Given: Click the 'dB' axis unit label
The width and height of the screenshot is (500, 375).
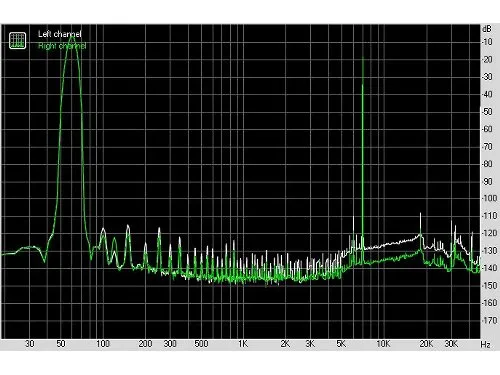Looking at the screenshot, I should click(x=487, y=29).
